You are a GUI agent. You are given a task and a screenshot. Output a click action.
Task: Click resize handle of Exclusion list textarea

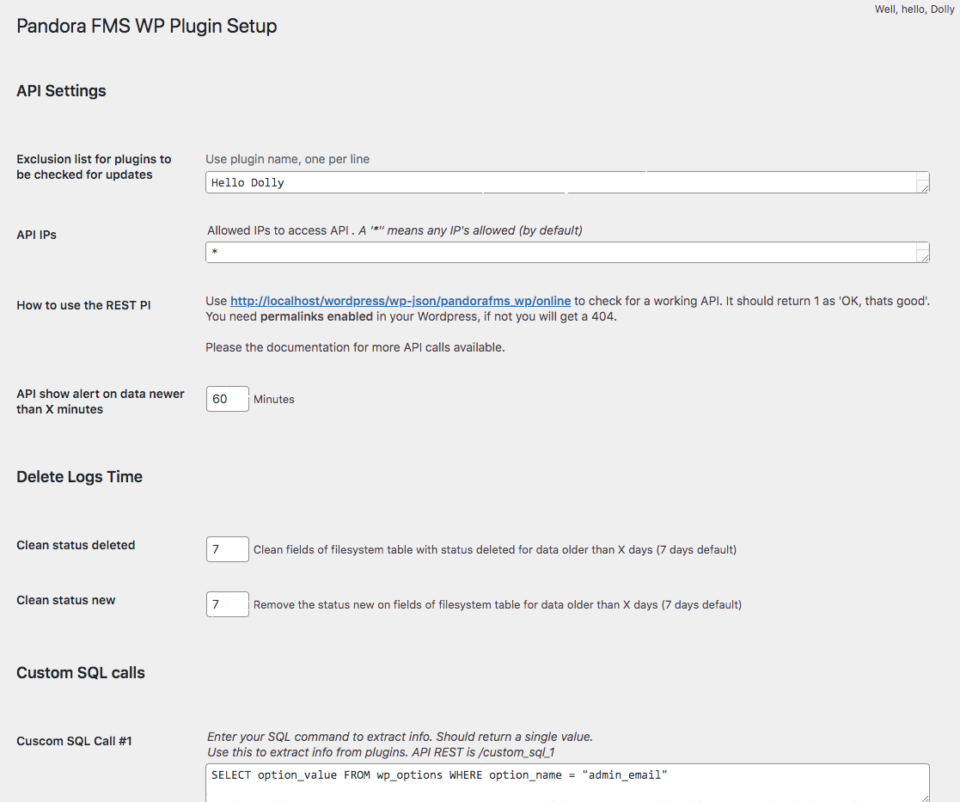pos(924,188)
